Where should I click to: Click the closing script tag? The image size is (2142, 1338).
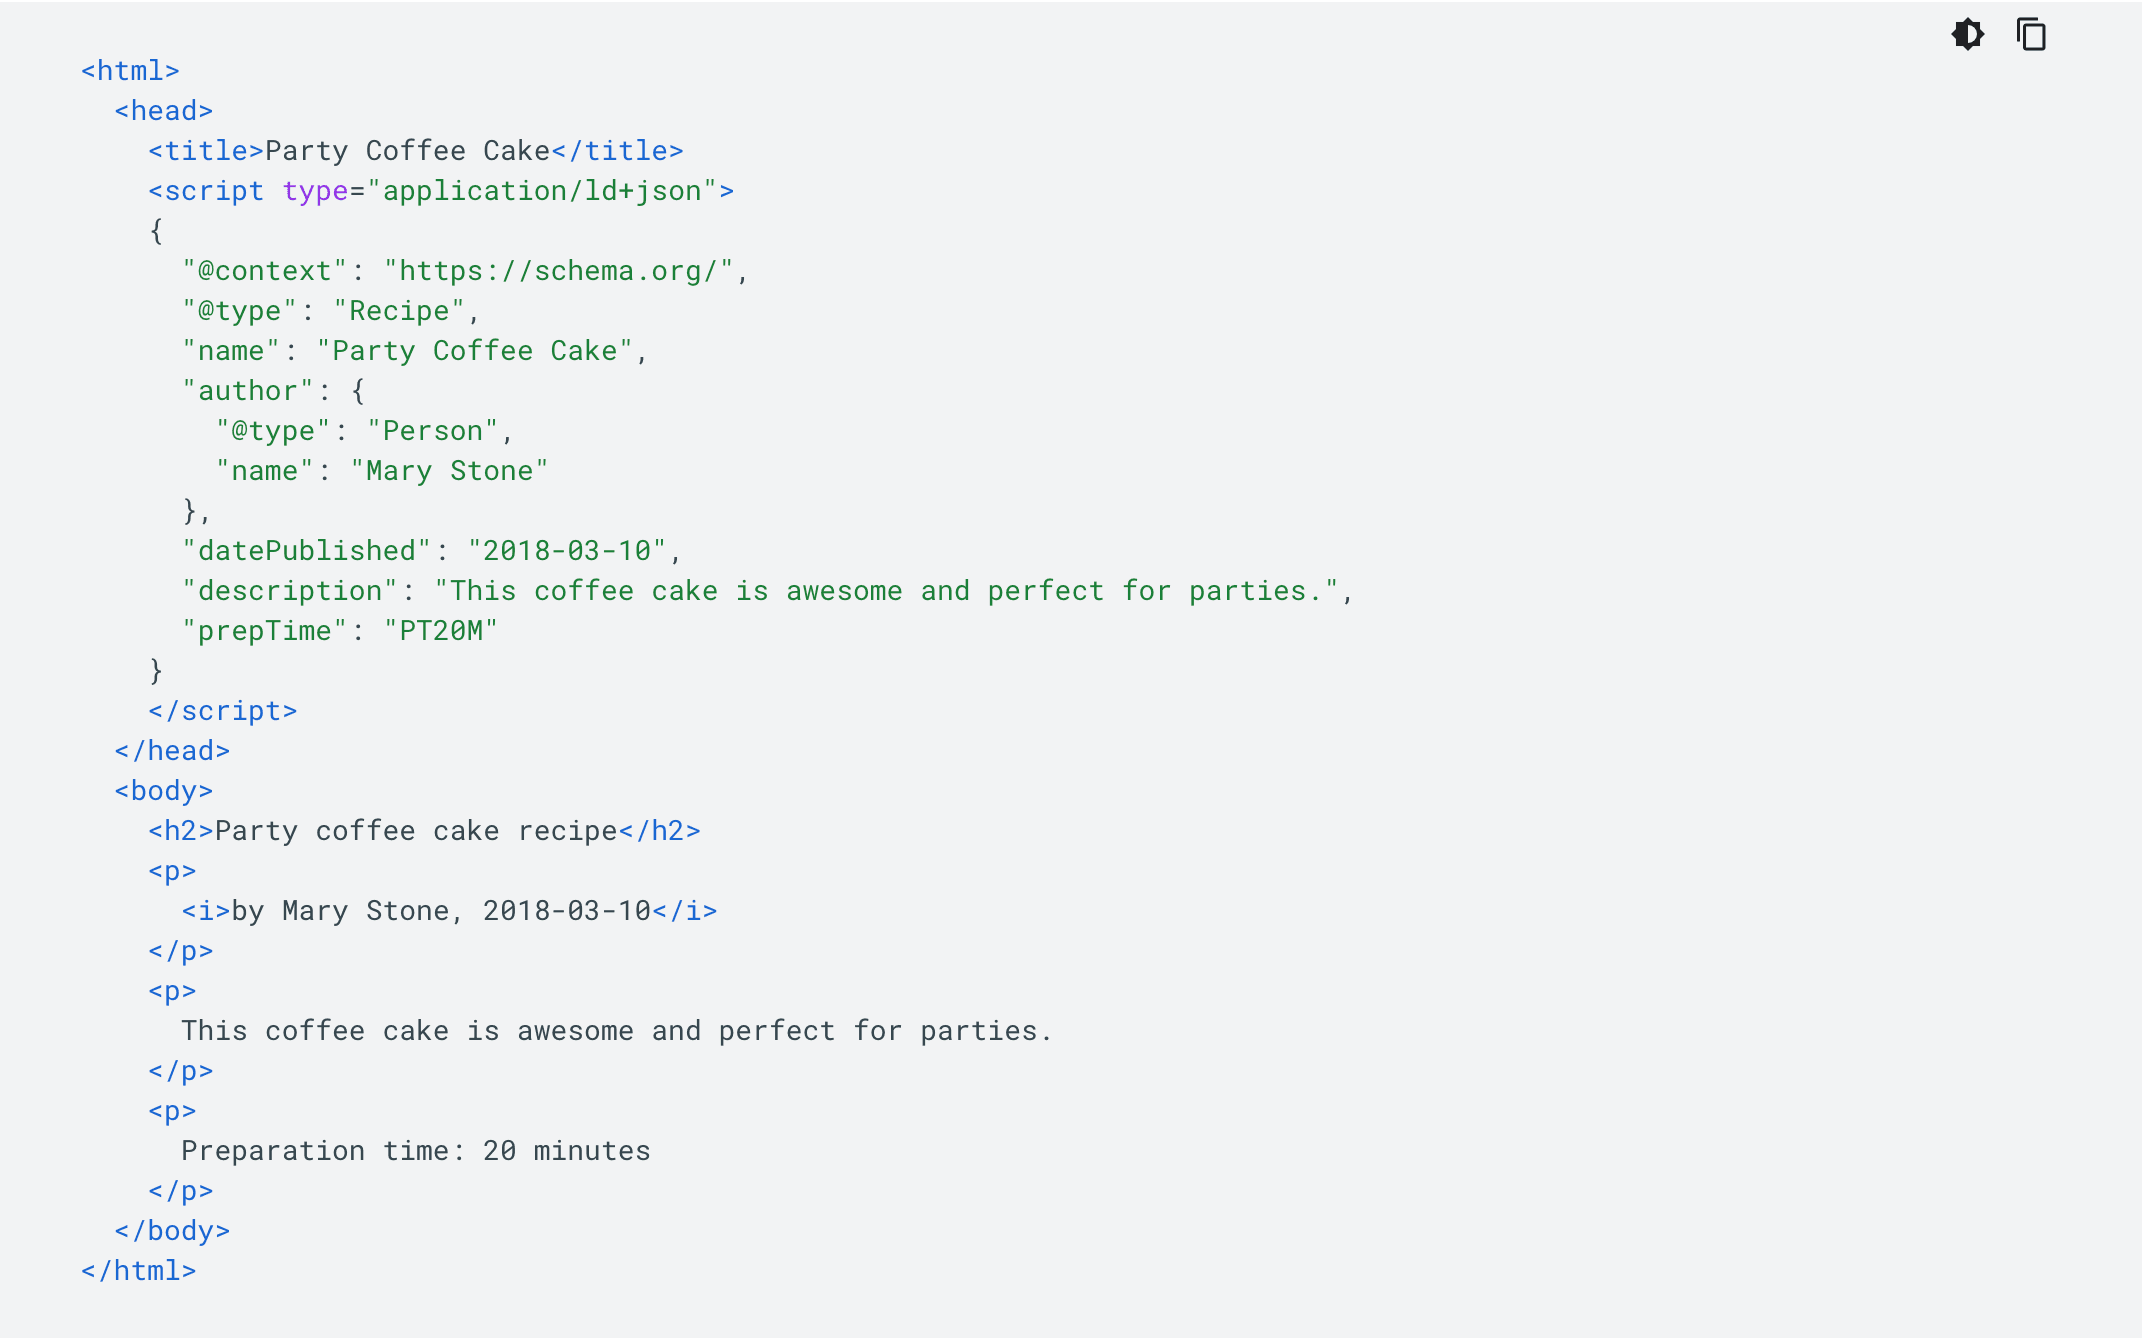pyautogui.click(x=223, y=711)
